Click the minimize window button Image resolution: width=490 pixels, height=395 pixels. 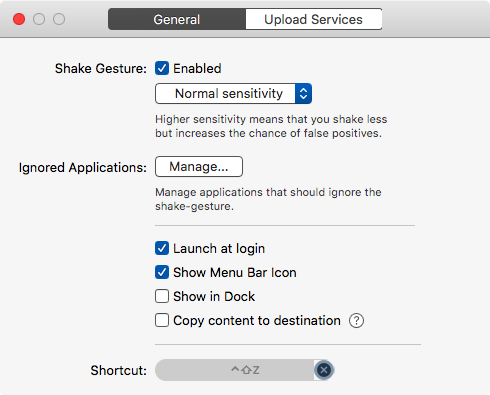click(x=39, y=19)
